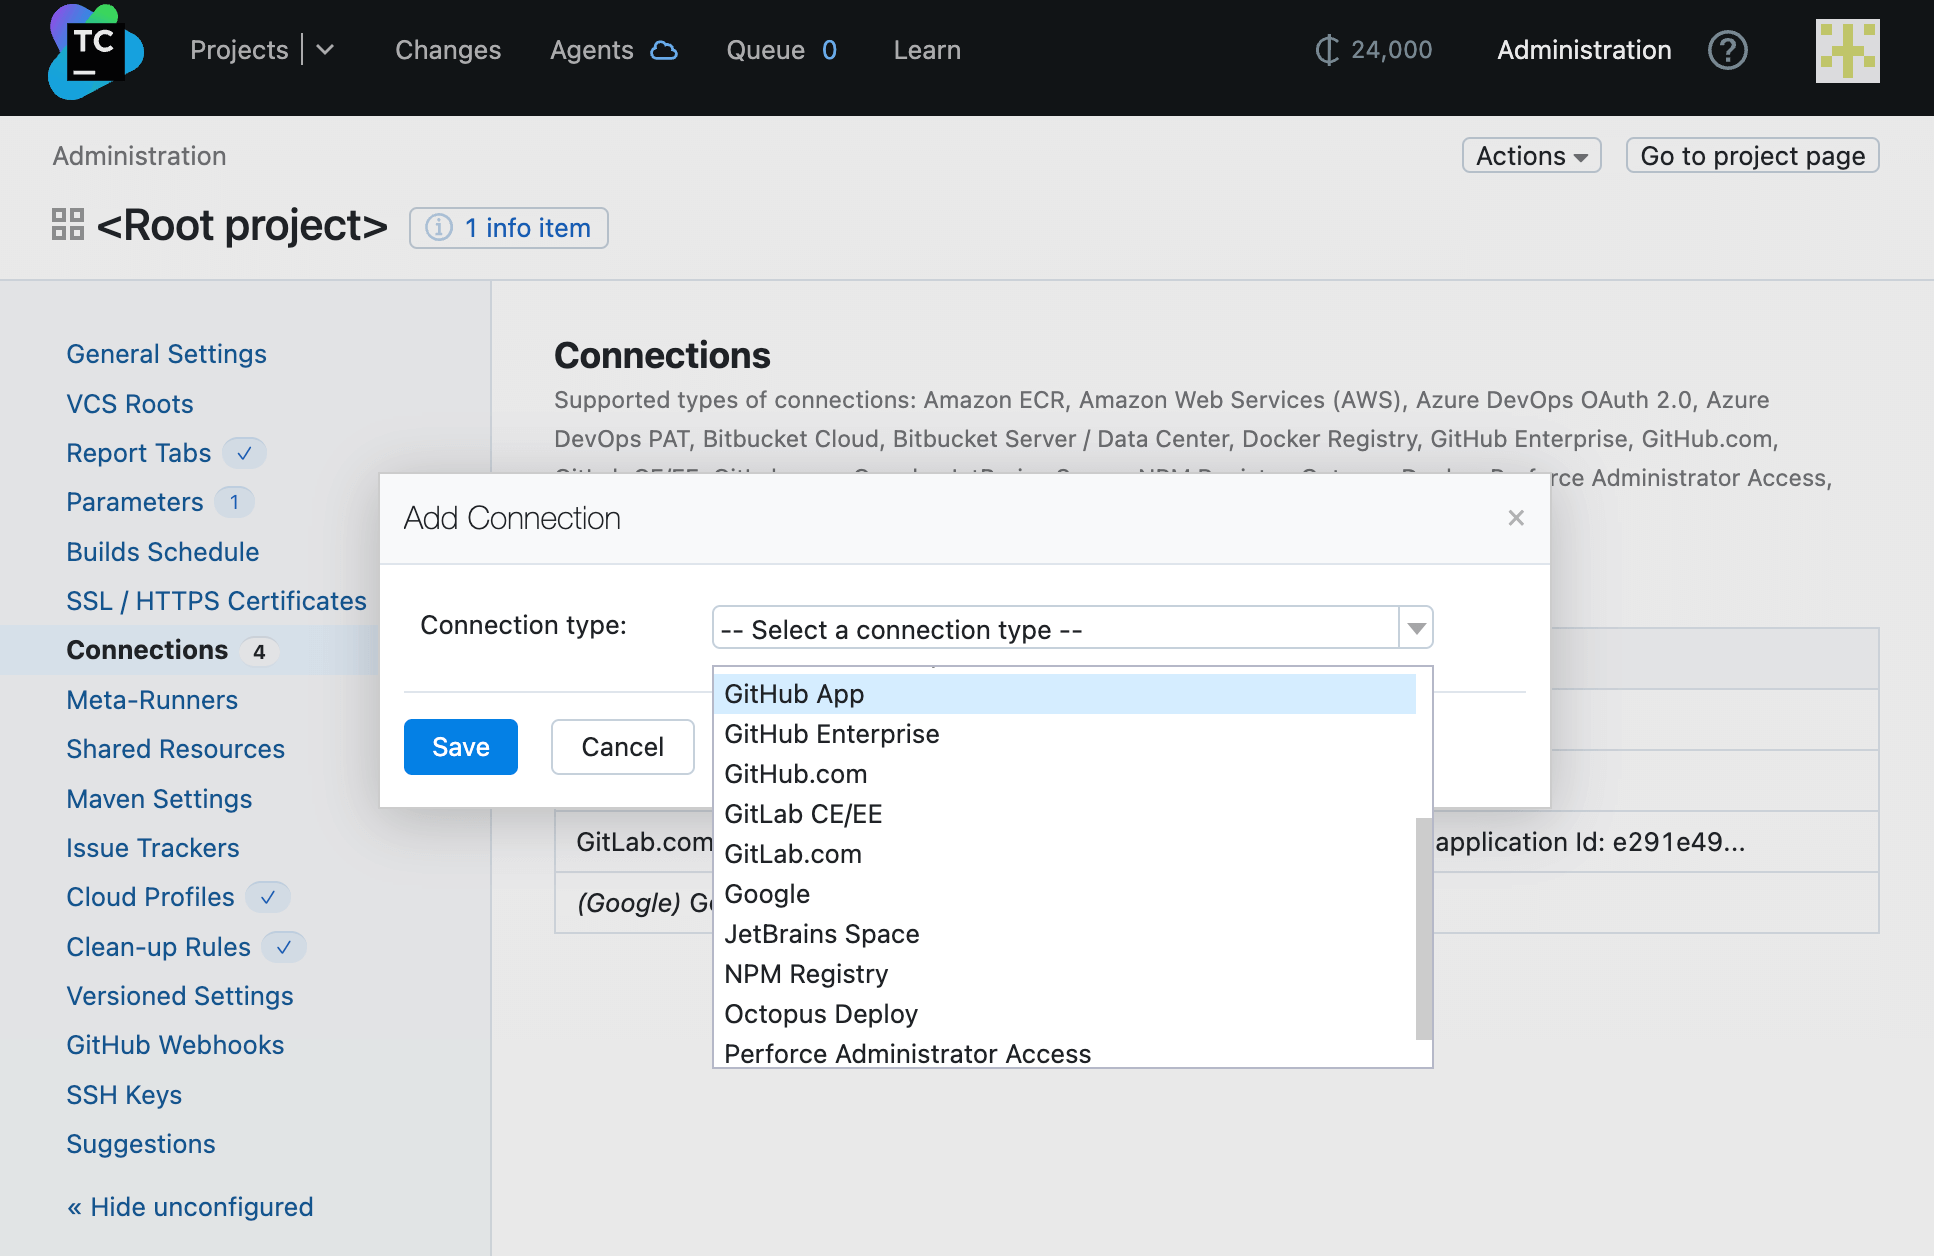The image size is (1934, 1256).
Task: Click the Agents cloud icon
Action: point(664,50)
